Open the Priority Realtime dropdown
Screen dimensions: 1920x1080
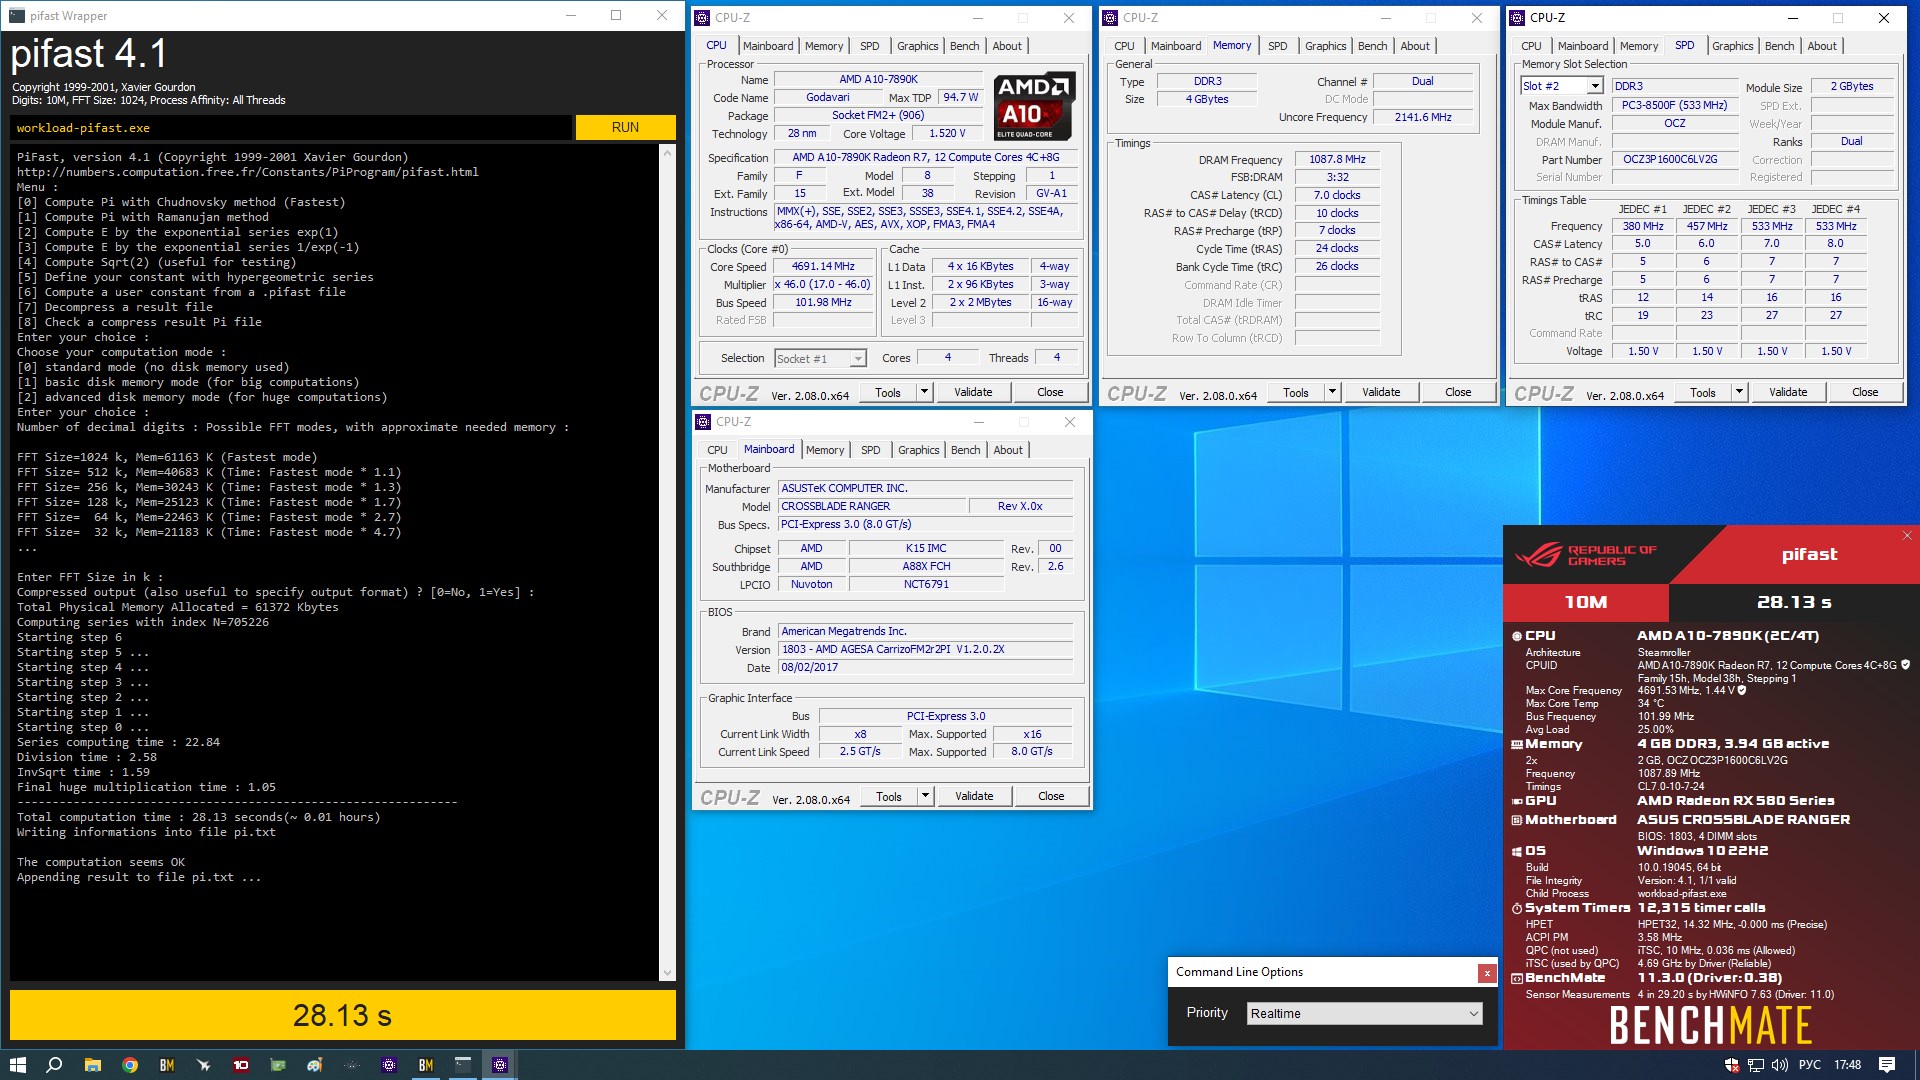tap(1365, 1013)
